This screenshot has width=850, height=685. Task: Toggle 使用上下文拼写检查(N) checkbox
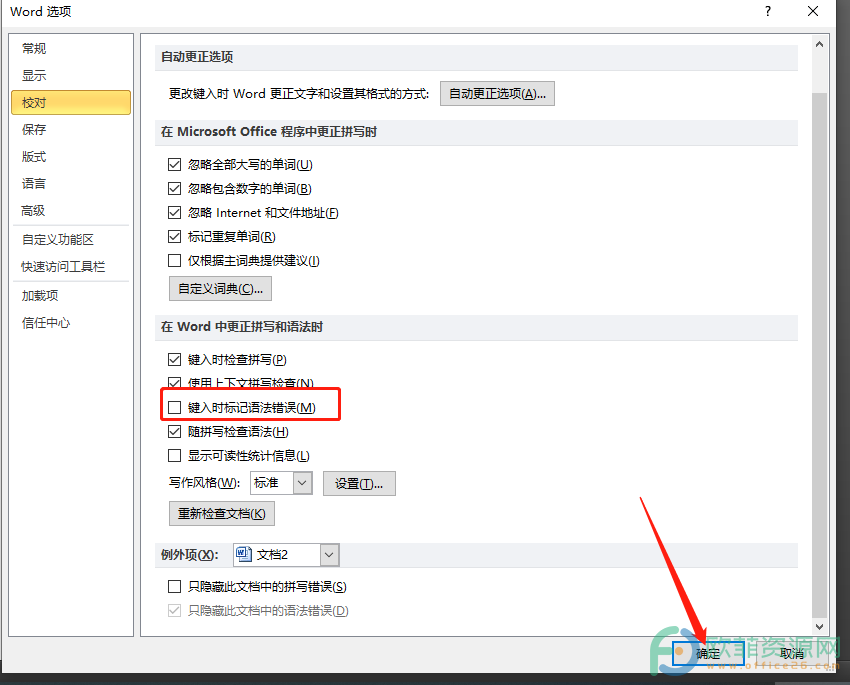(x=175, y=383)
